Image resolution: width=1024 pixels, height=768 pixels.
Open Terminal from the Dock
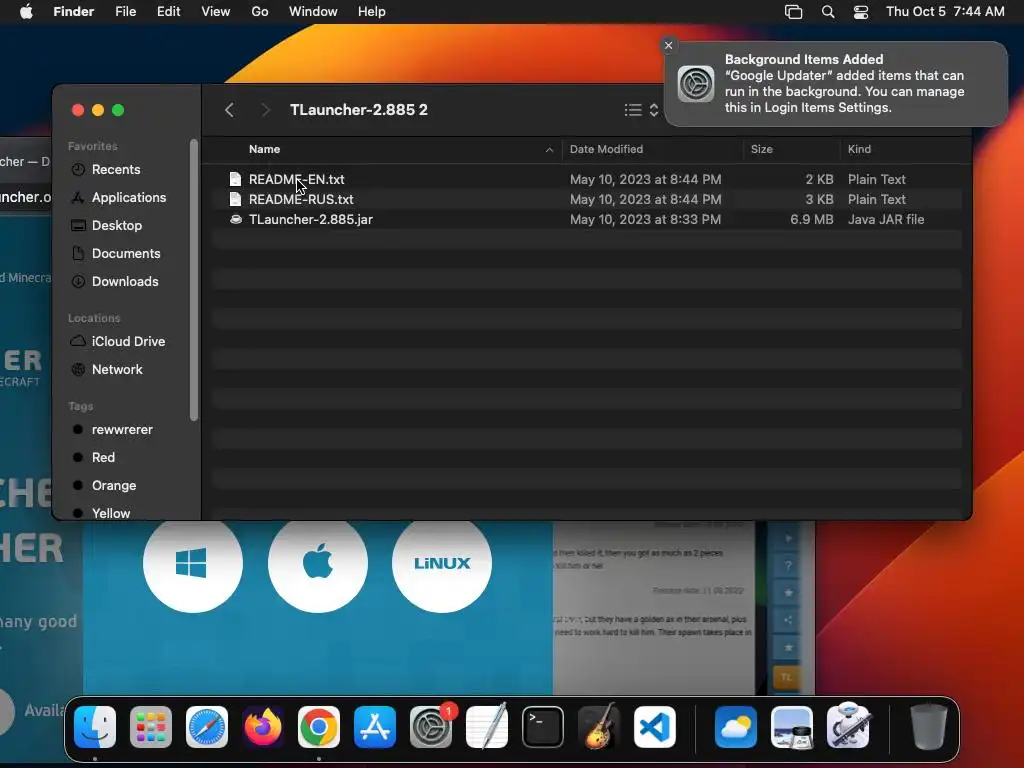[x=543, y=727]
